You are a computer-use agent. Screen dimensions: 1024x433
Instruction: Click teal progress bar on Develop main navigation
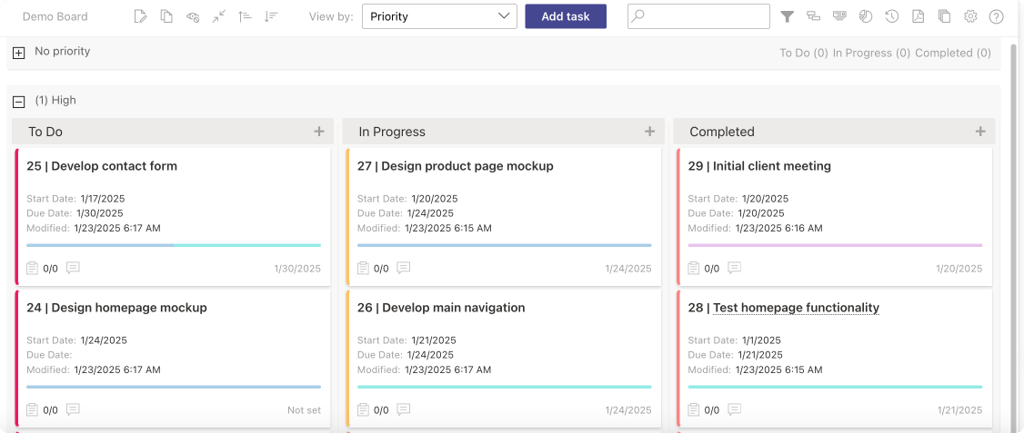(x=504, y=387)
